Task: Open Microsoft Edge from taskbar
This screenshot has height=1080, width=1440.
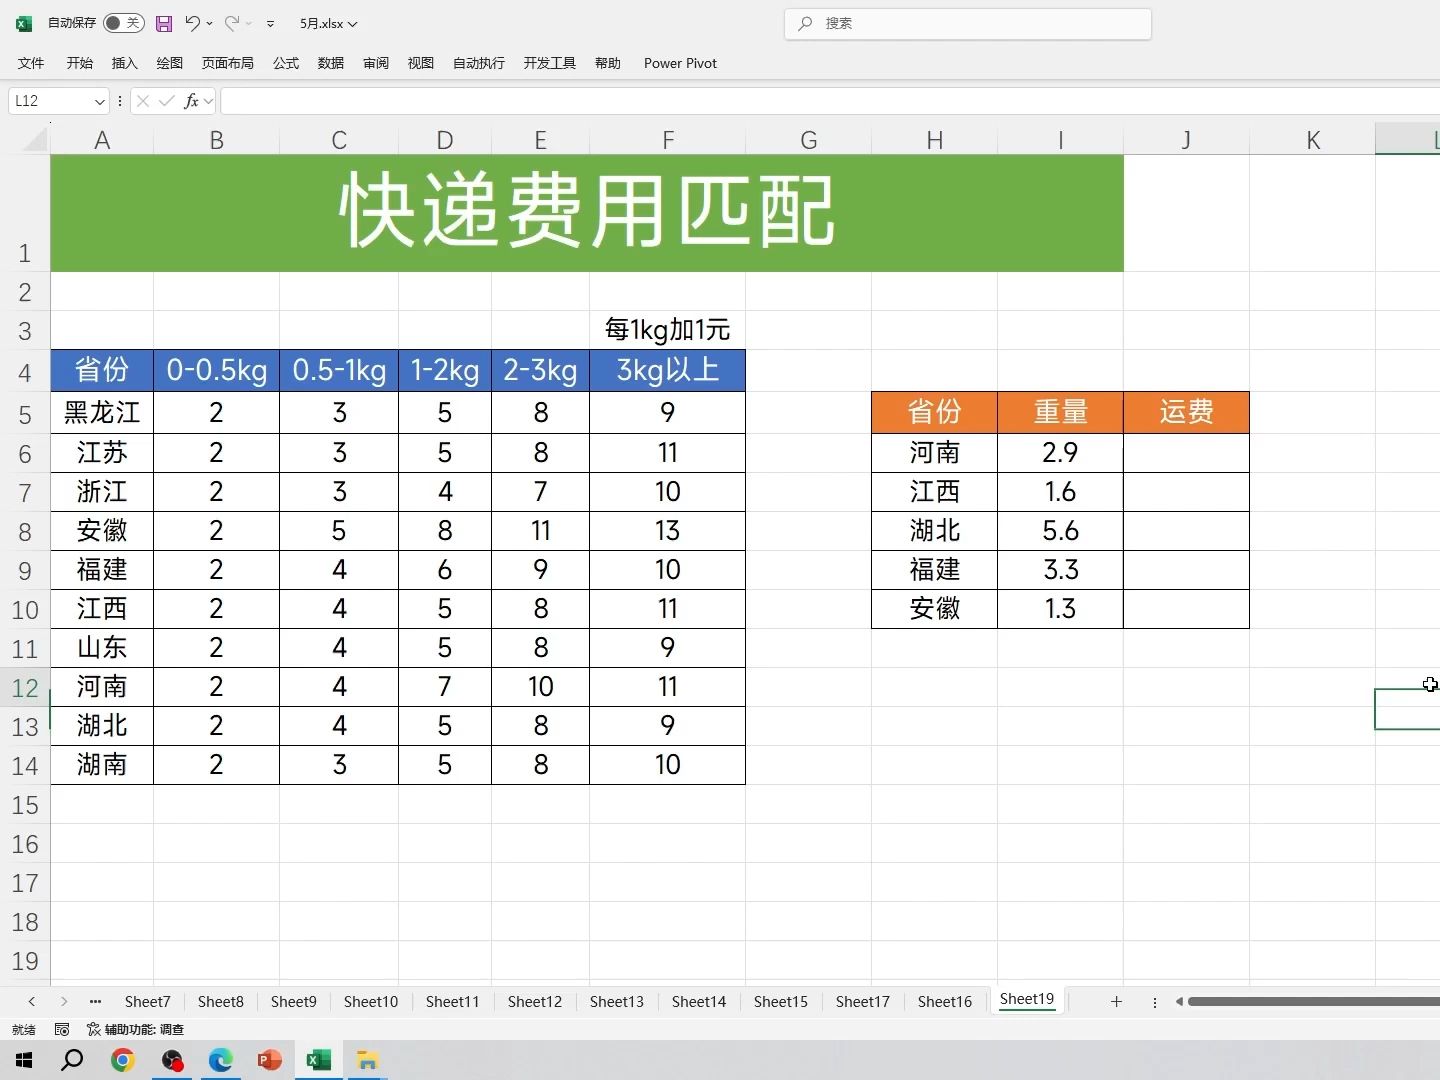Action: [x=220, y=1060]
